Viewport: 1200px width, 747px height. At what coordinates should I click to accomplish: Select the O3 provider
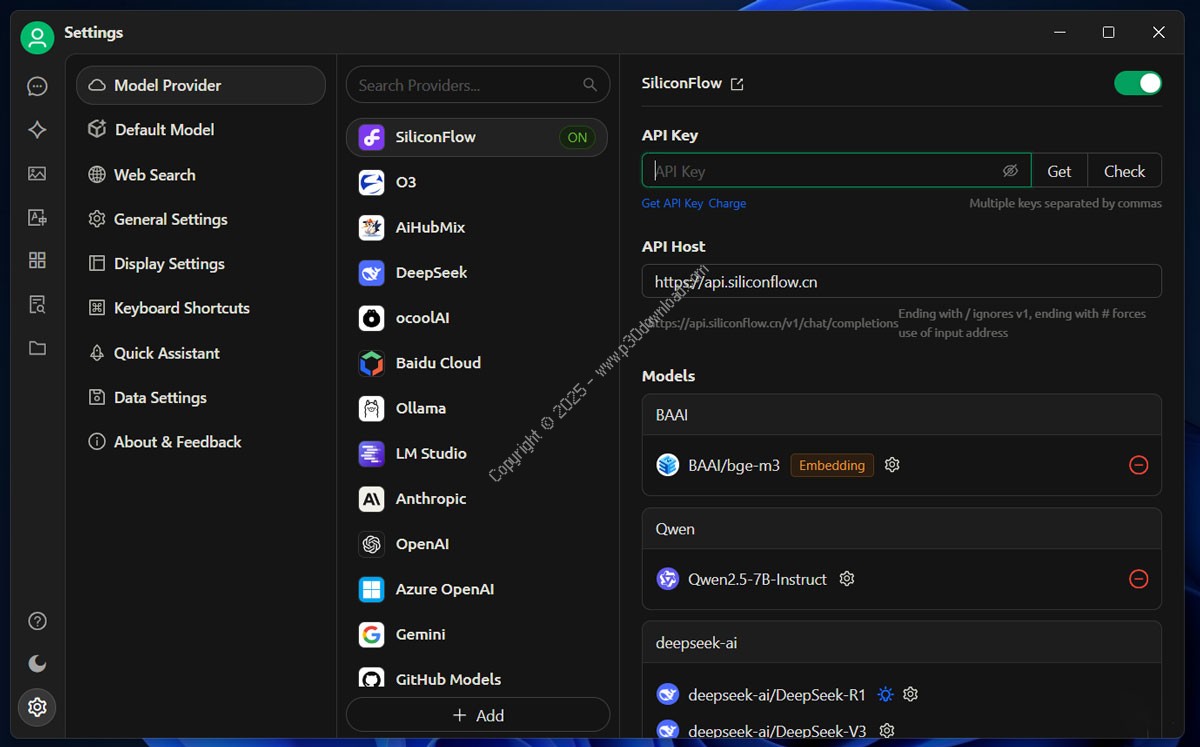(x=477, y=182)
